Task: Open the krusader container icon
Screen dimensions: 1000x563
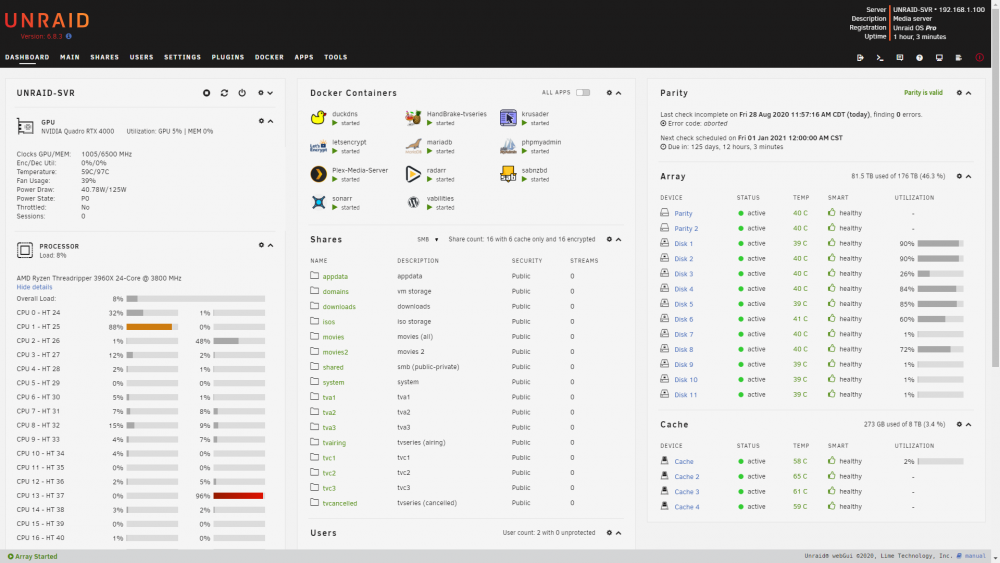Action: 508,118
